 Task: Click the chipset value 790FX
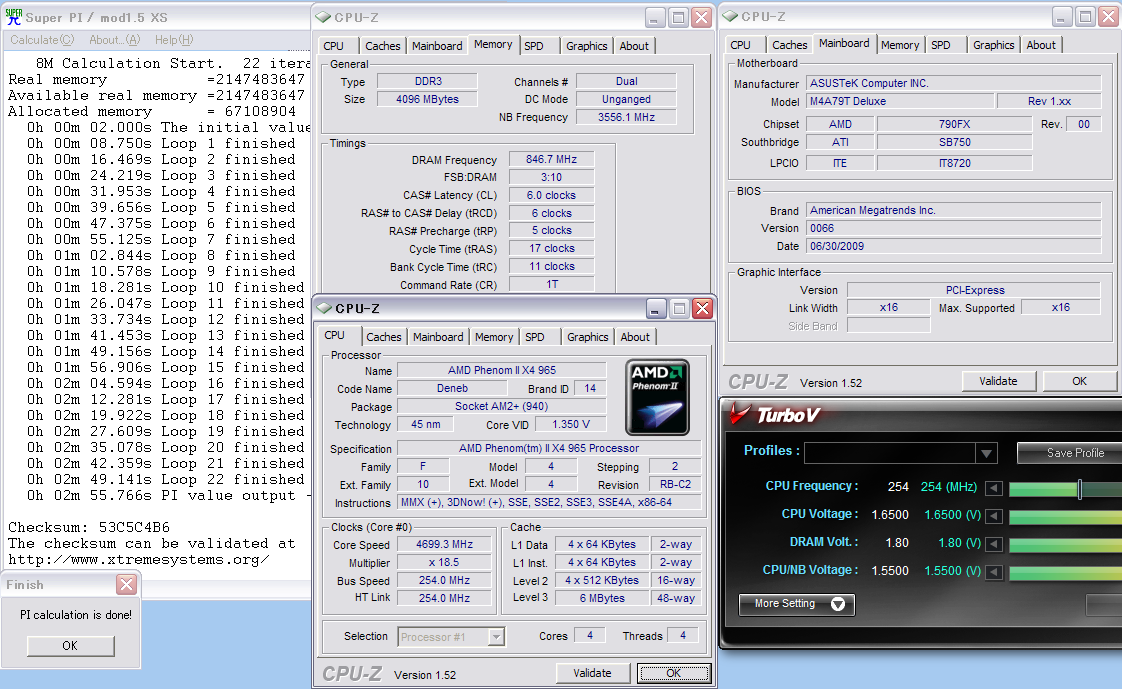[x=955, y=124]
